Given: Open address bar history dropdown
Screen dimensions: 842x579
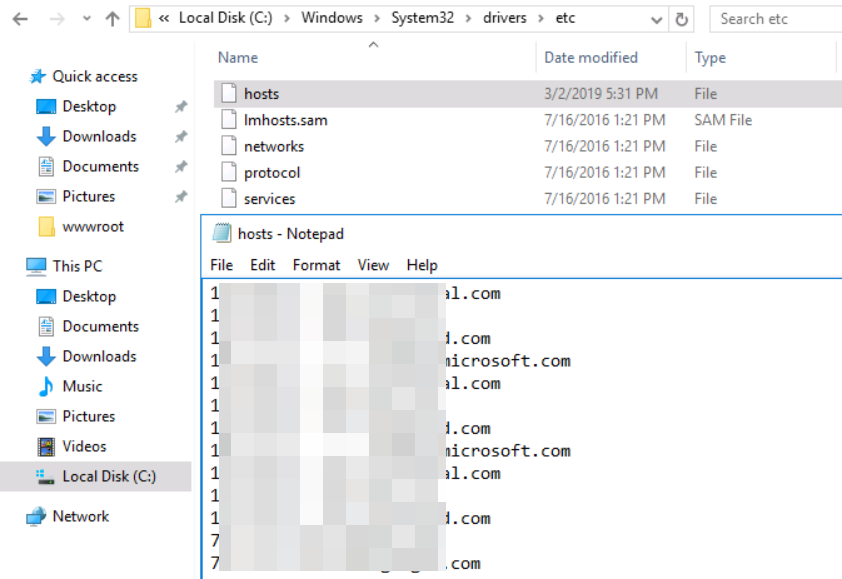Looking at the screenshot, I should (656, 20).
